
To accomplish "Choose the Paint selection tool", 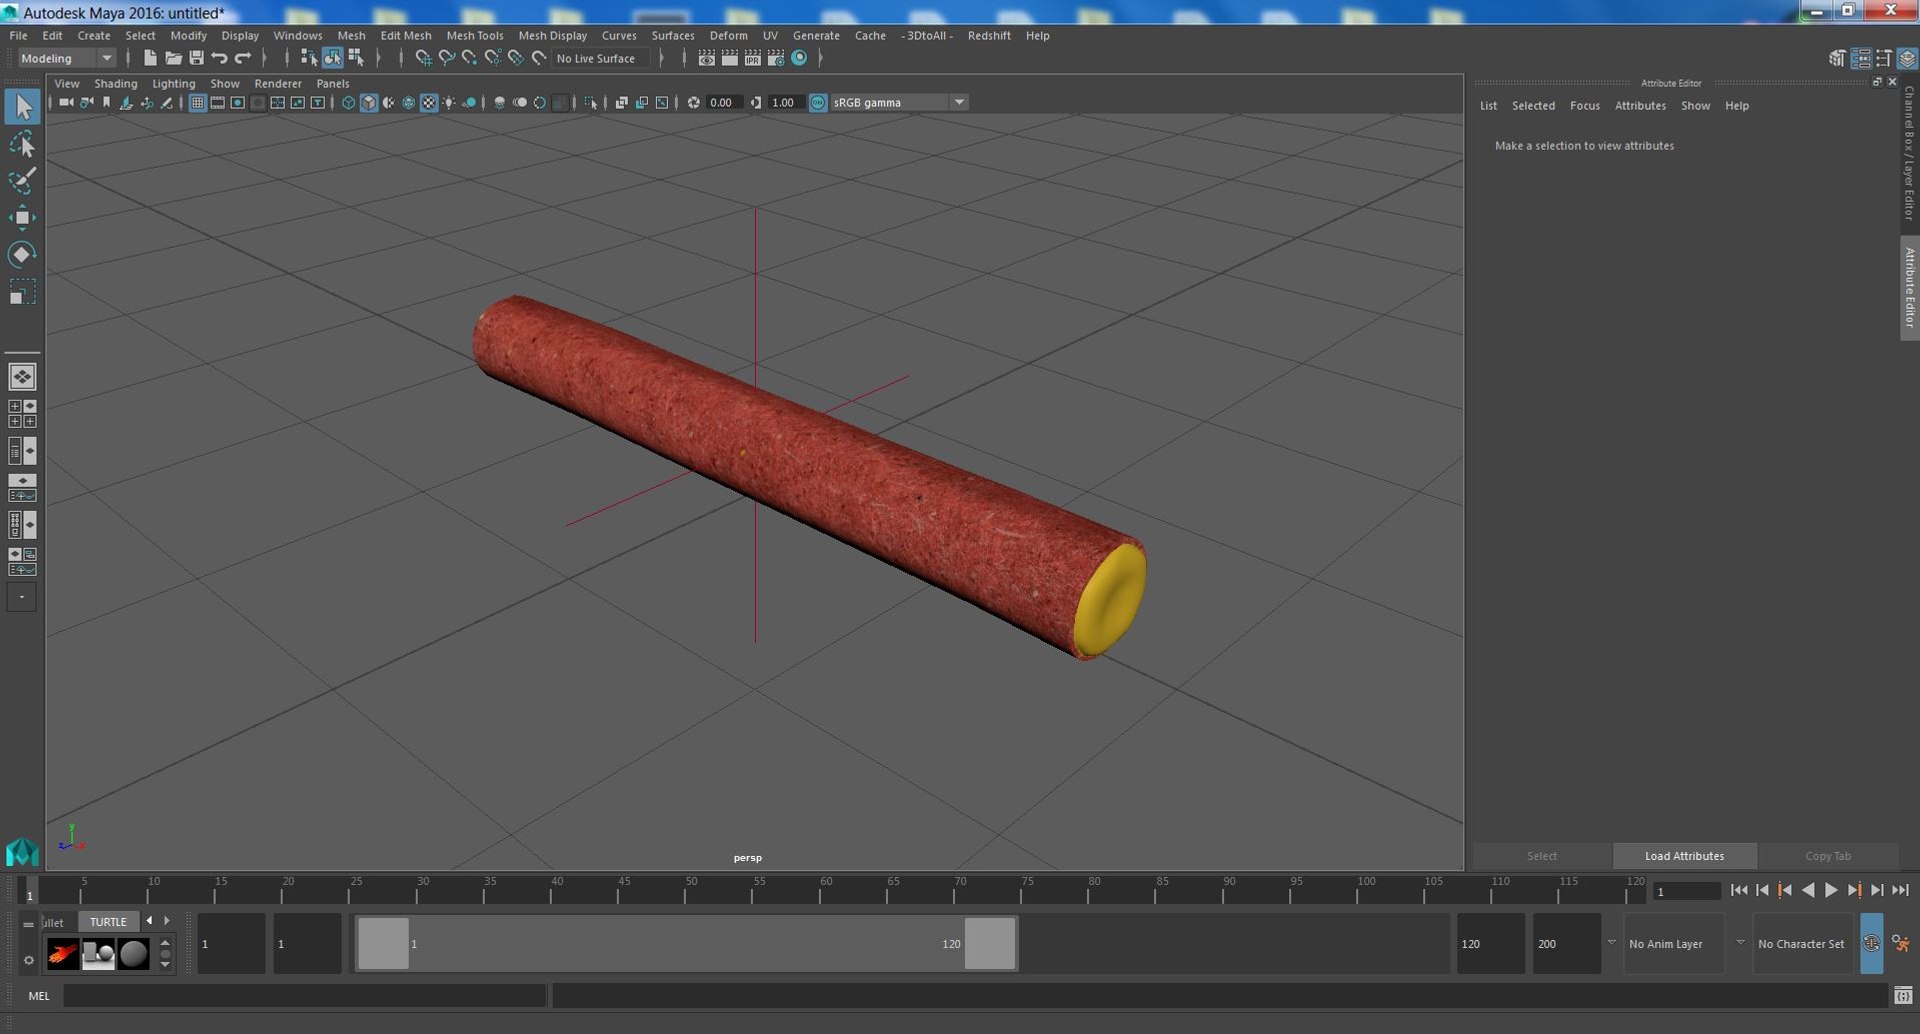I will (22, 181).
